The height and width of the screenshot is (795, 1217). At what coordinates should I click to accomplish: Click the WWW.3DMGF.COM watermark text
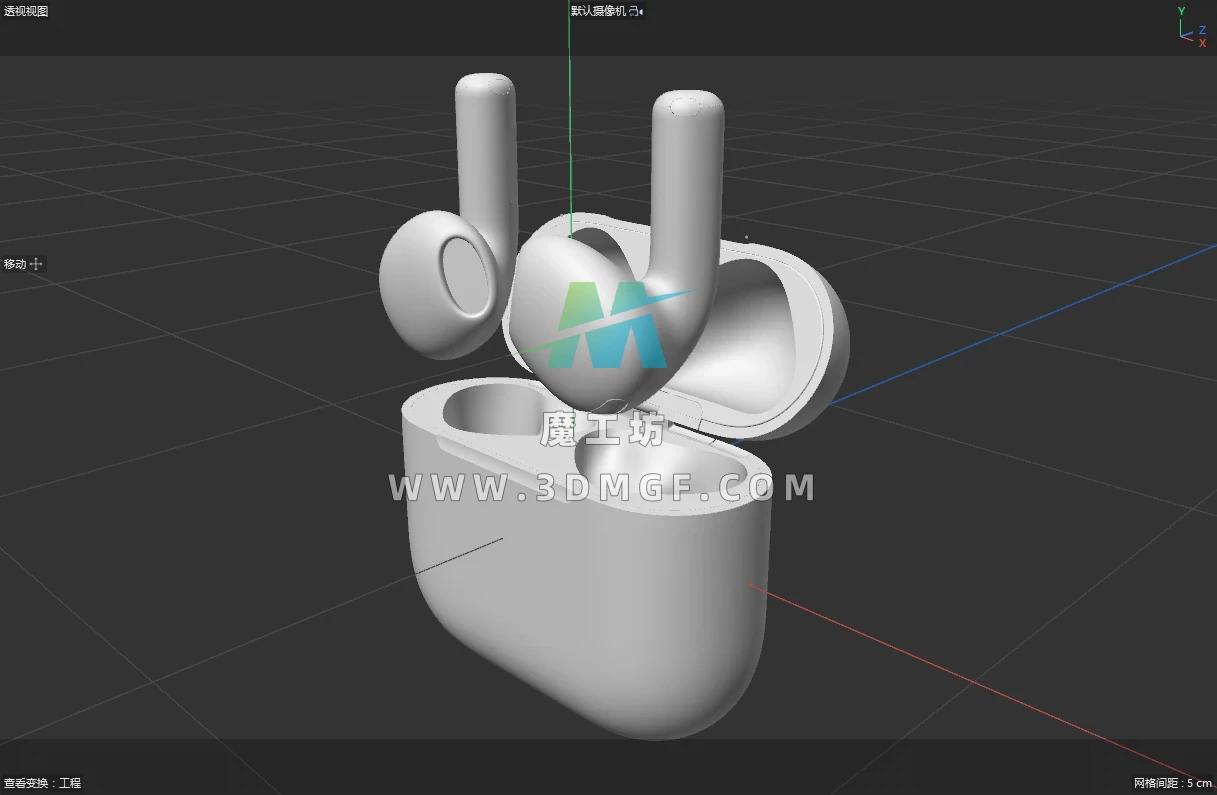(x=602, y=488)
